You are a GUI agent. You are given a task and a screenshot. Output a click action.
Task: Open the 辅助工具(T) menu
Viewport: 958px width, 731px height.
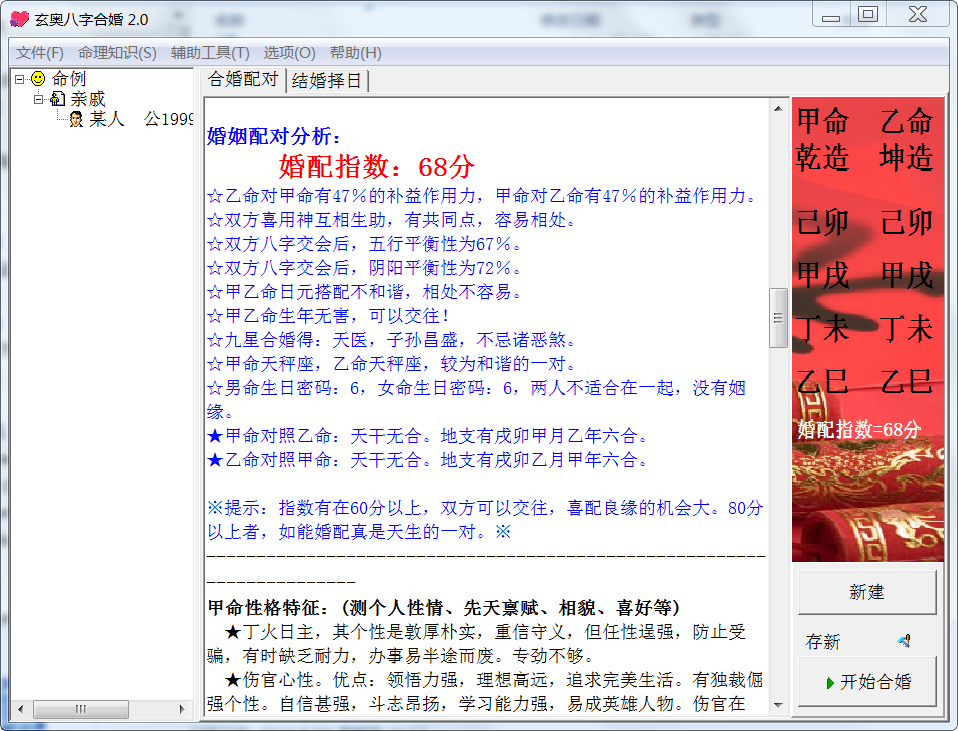(210, 53)
